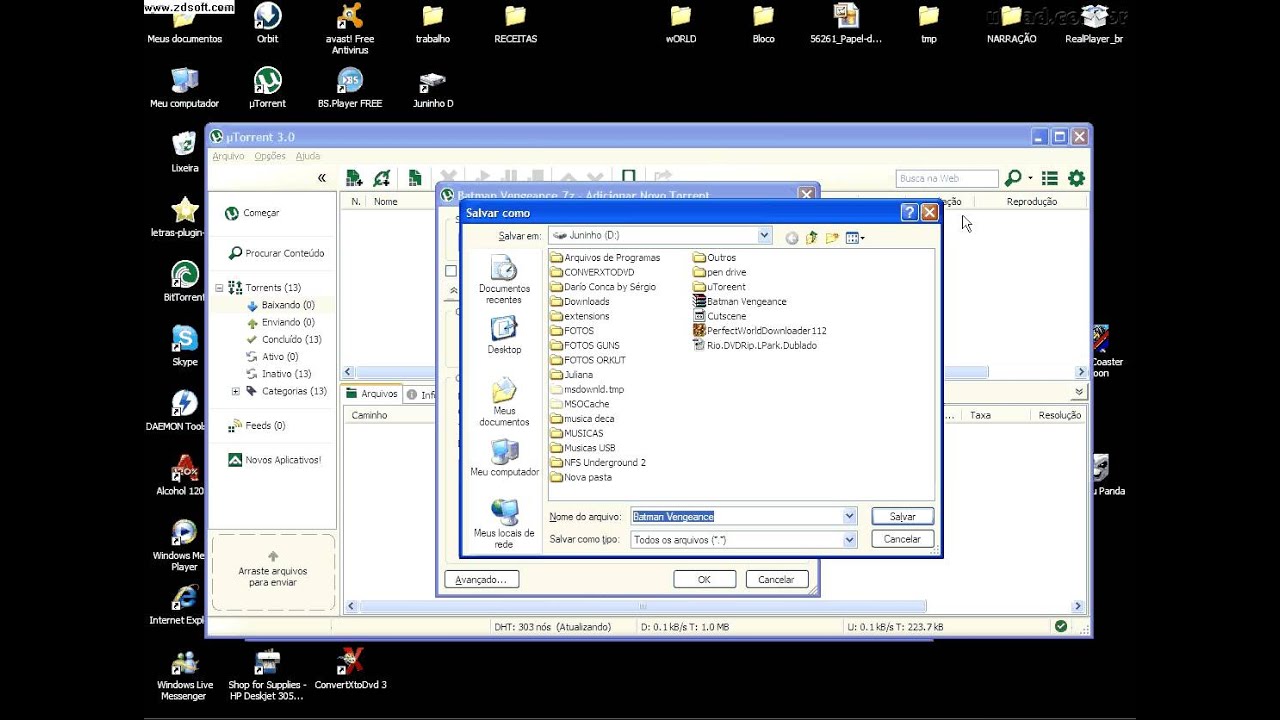The width and height of the screenshot is (1280, 720).
Task: Expand the Categorias (13) tree node
Action: (x=236, y=391)
